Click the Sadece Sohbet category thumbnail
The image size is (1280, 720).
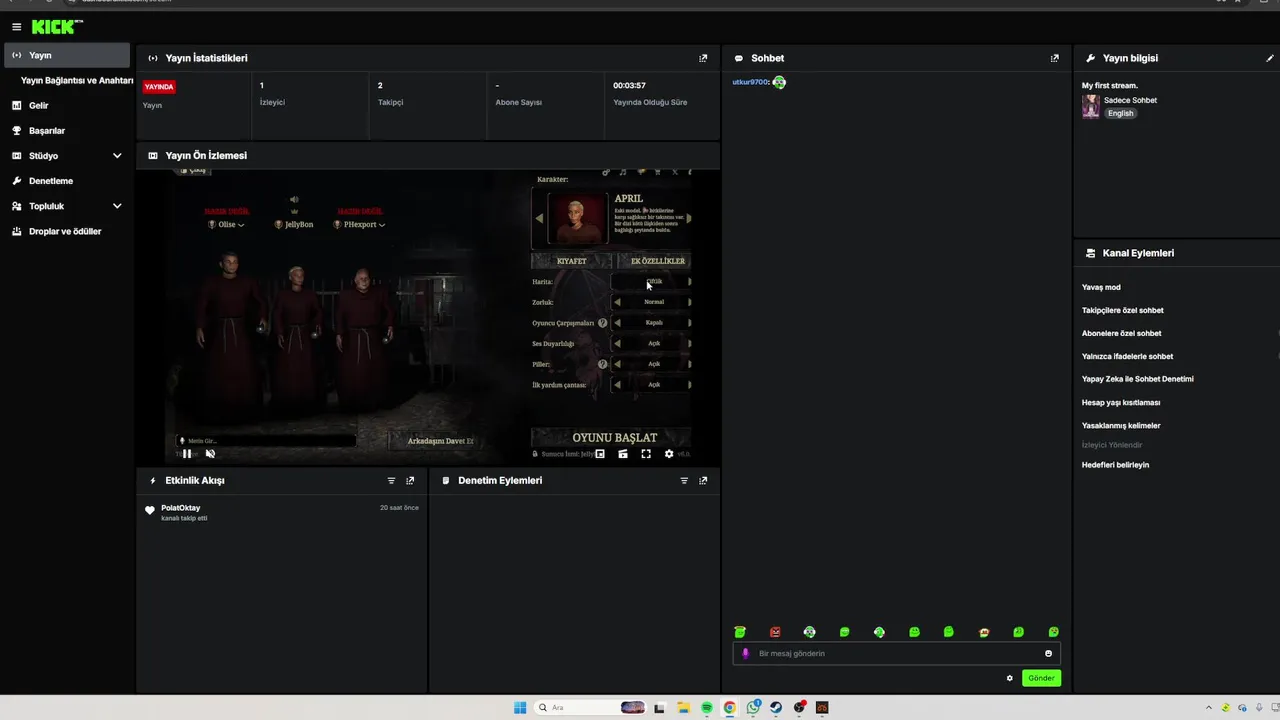pos(1090,107)
